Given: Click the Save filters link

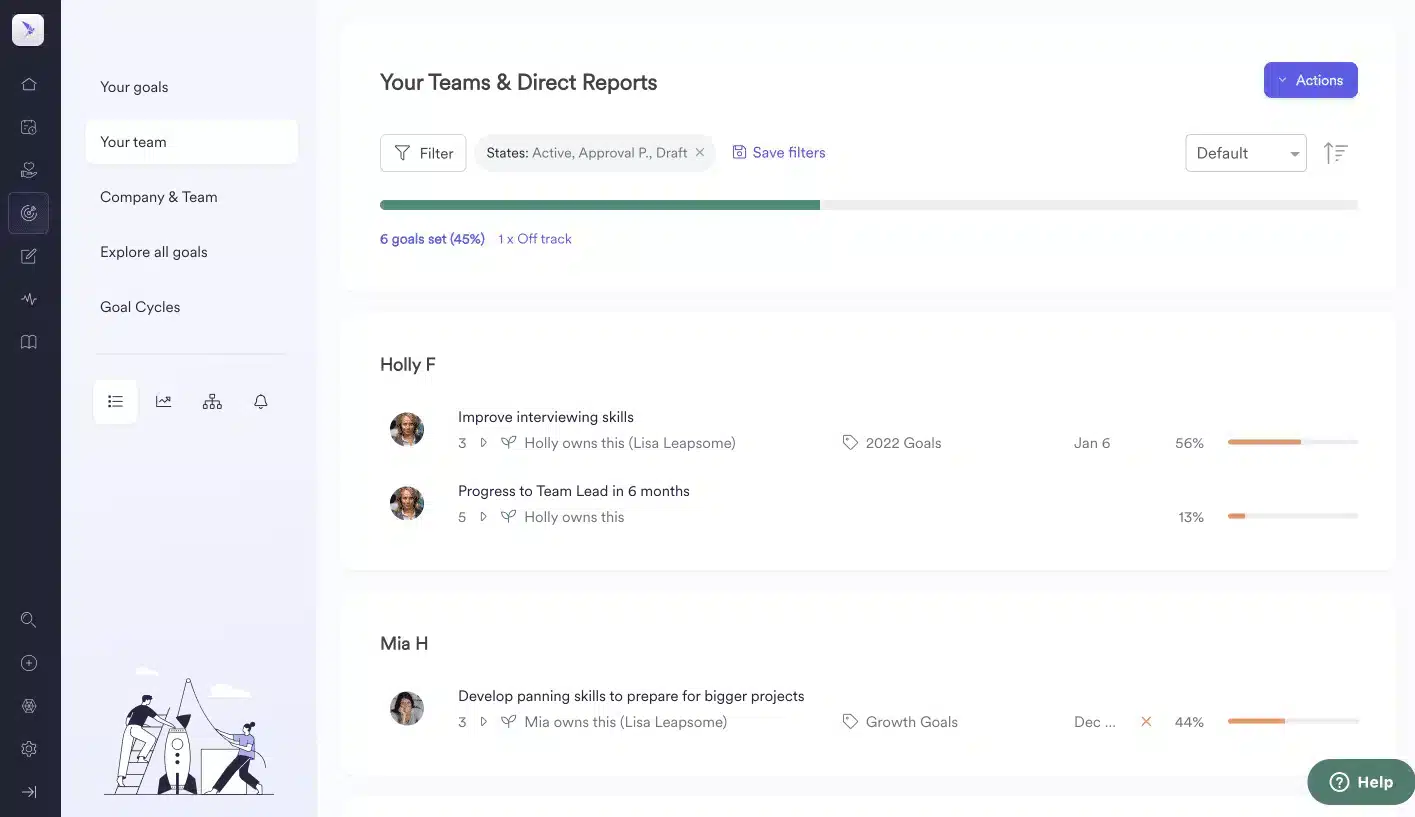Looking at the screenshot, I should (x=779, y=153).
